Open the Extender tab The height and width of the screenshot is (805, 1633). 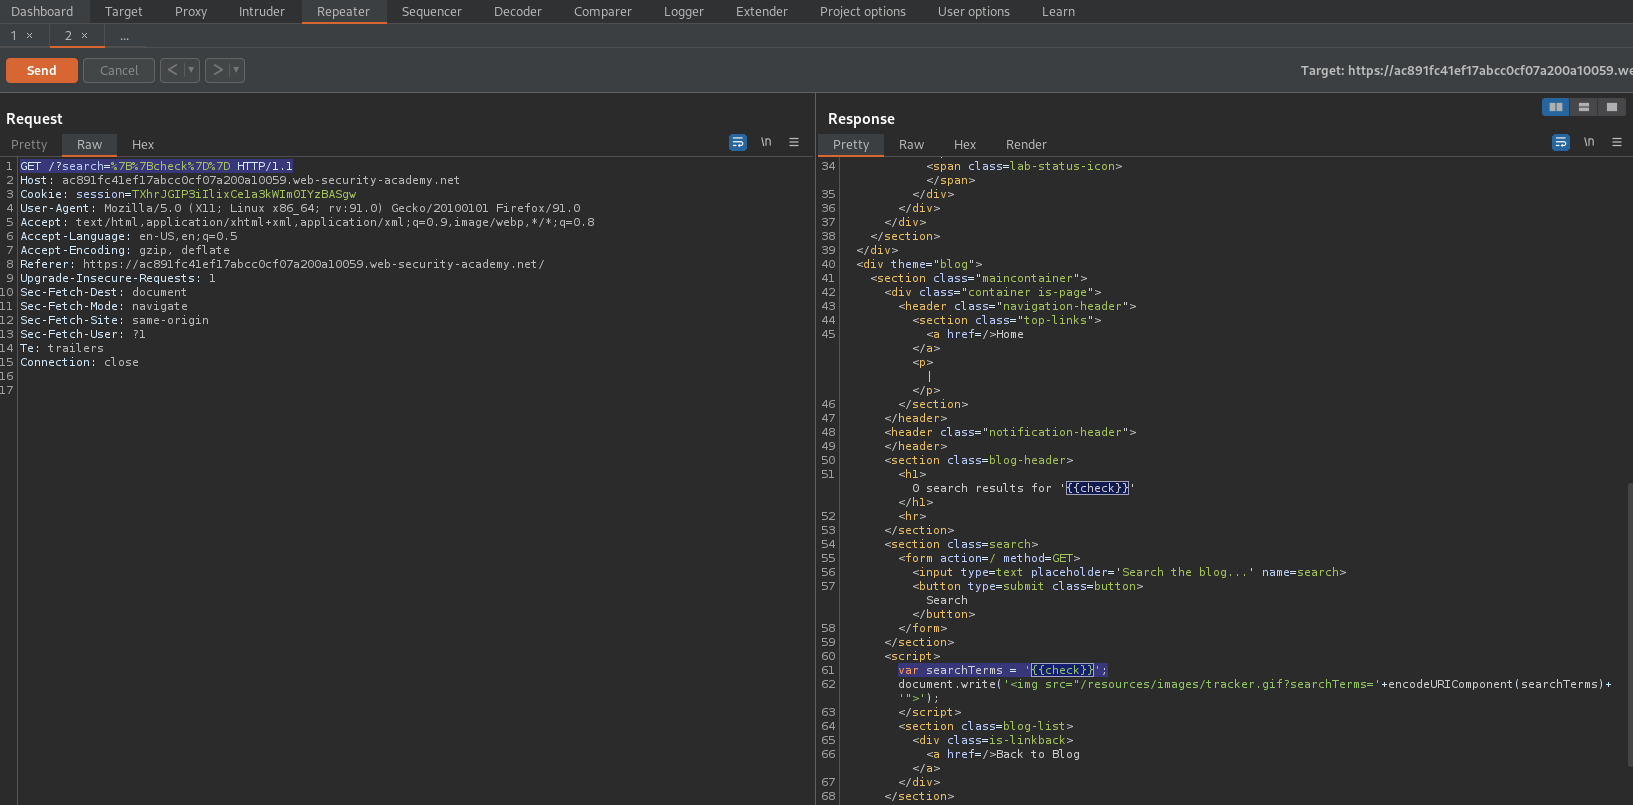click(x=762, y=12)
